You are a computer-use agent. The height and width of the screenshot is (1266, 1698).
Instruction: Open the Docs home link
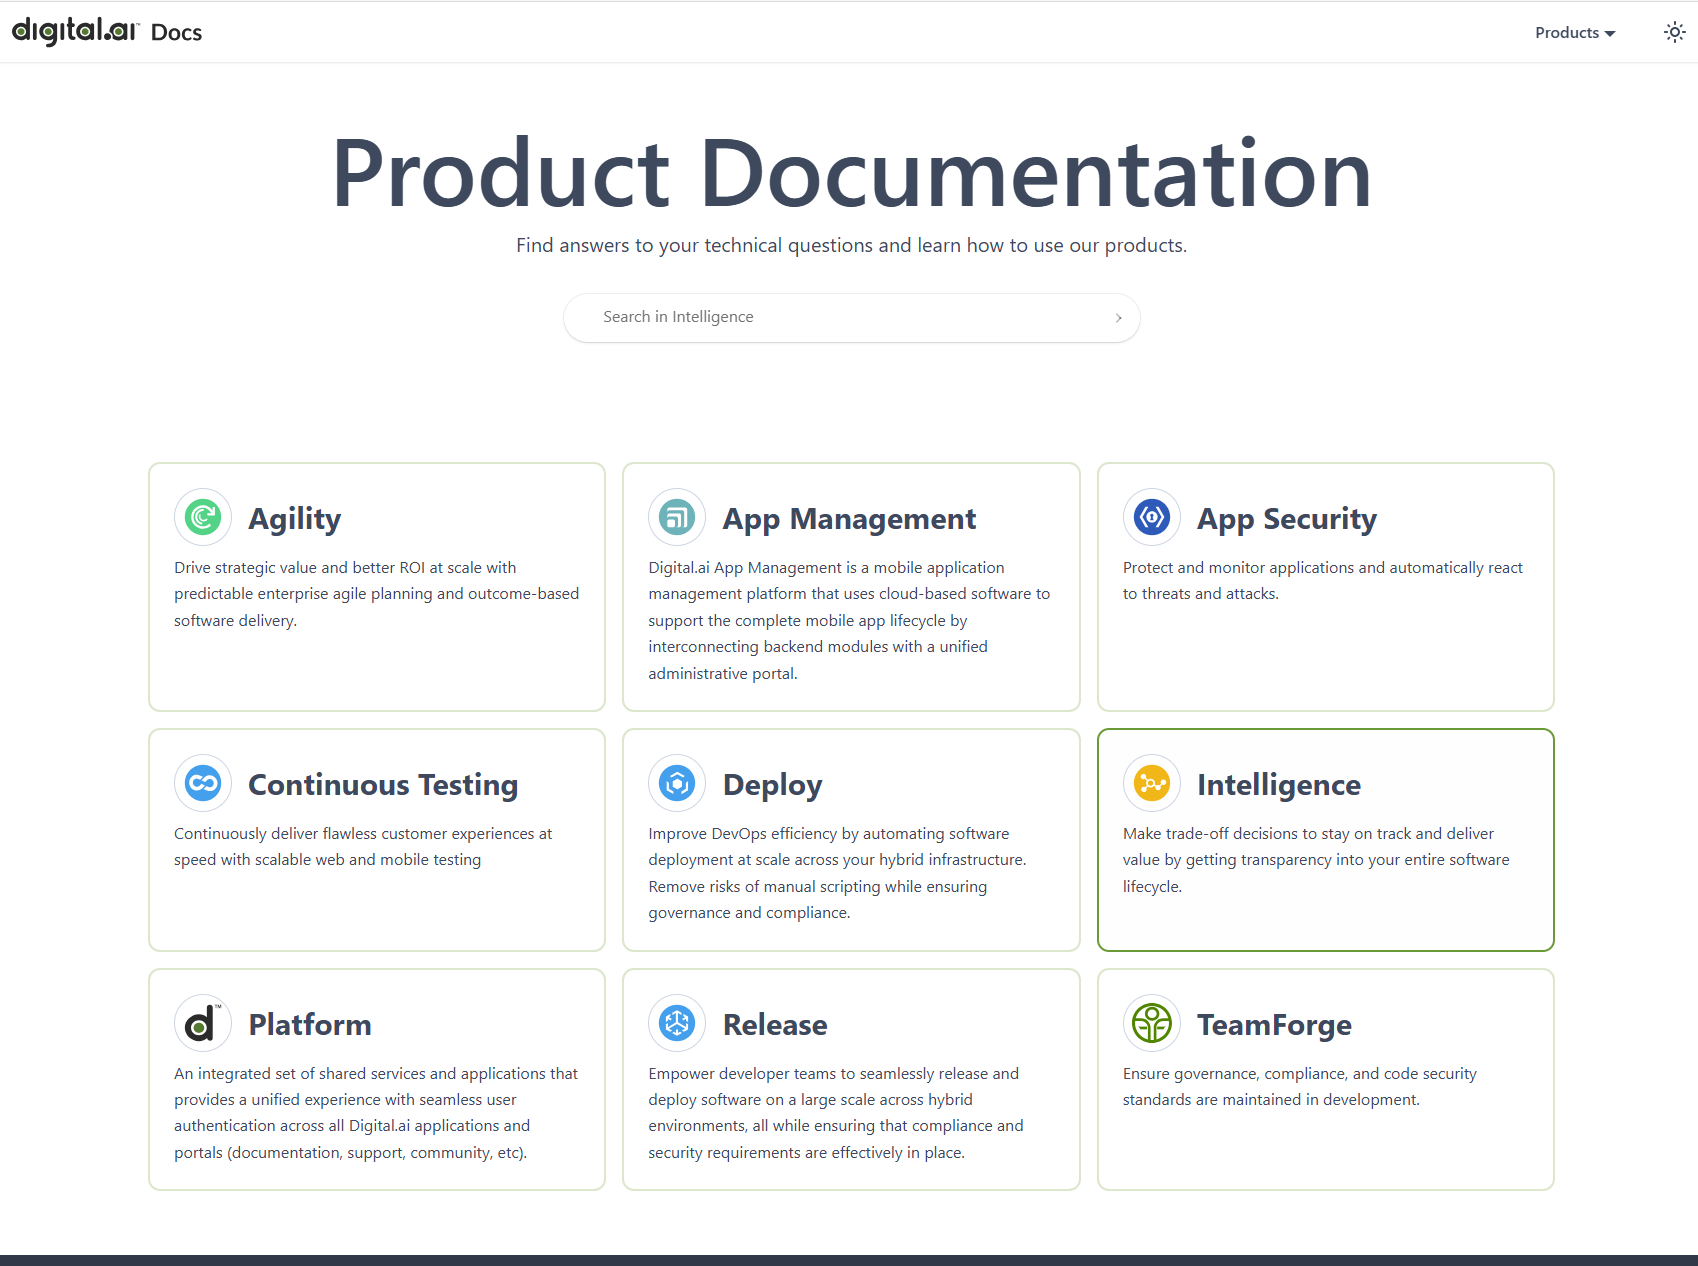[176, 32]
